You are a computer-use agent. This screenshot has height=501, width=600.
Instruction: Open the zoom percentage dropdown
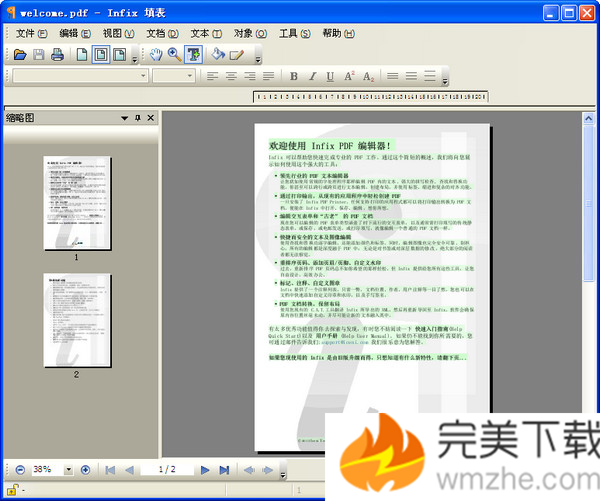click(x=68, y=470)
